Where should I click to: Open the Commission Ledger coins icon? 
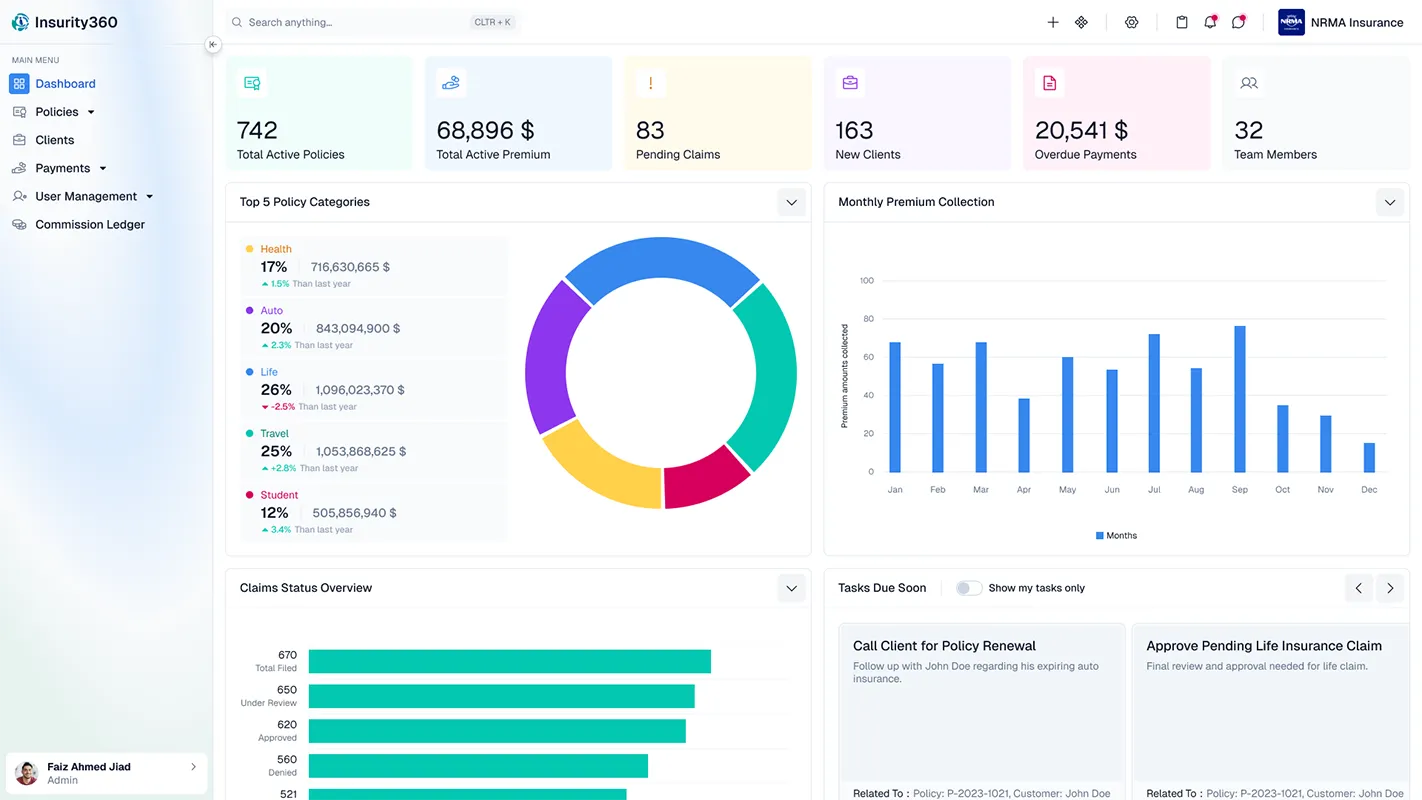click(18, 224)
